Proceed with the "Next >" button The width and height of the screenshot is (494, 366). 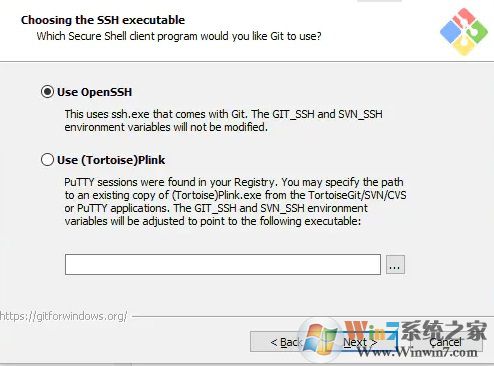click(x=361, y=342)
